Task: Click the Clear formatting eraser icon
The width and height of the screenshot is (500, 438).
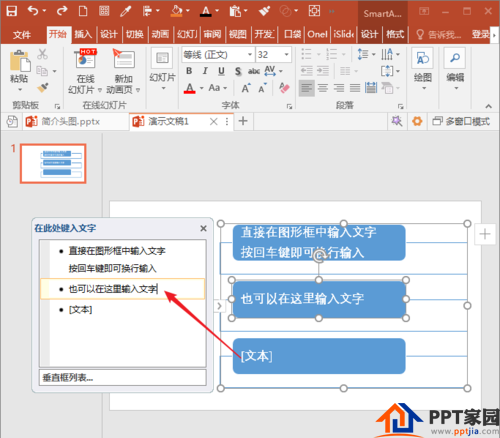Action: coord(284,88)
